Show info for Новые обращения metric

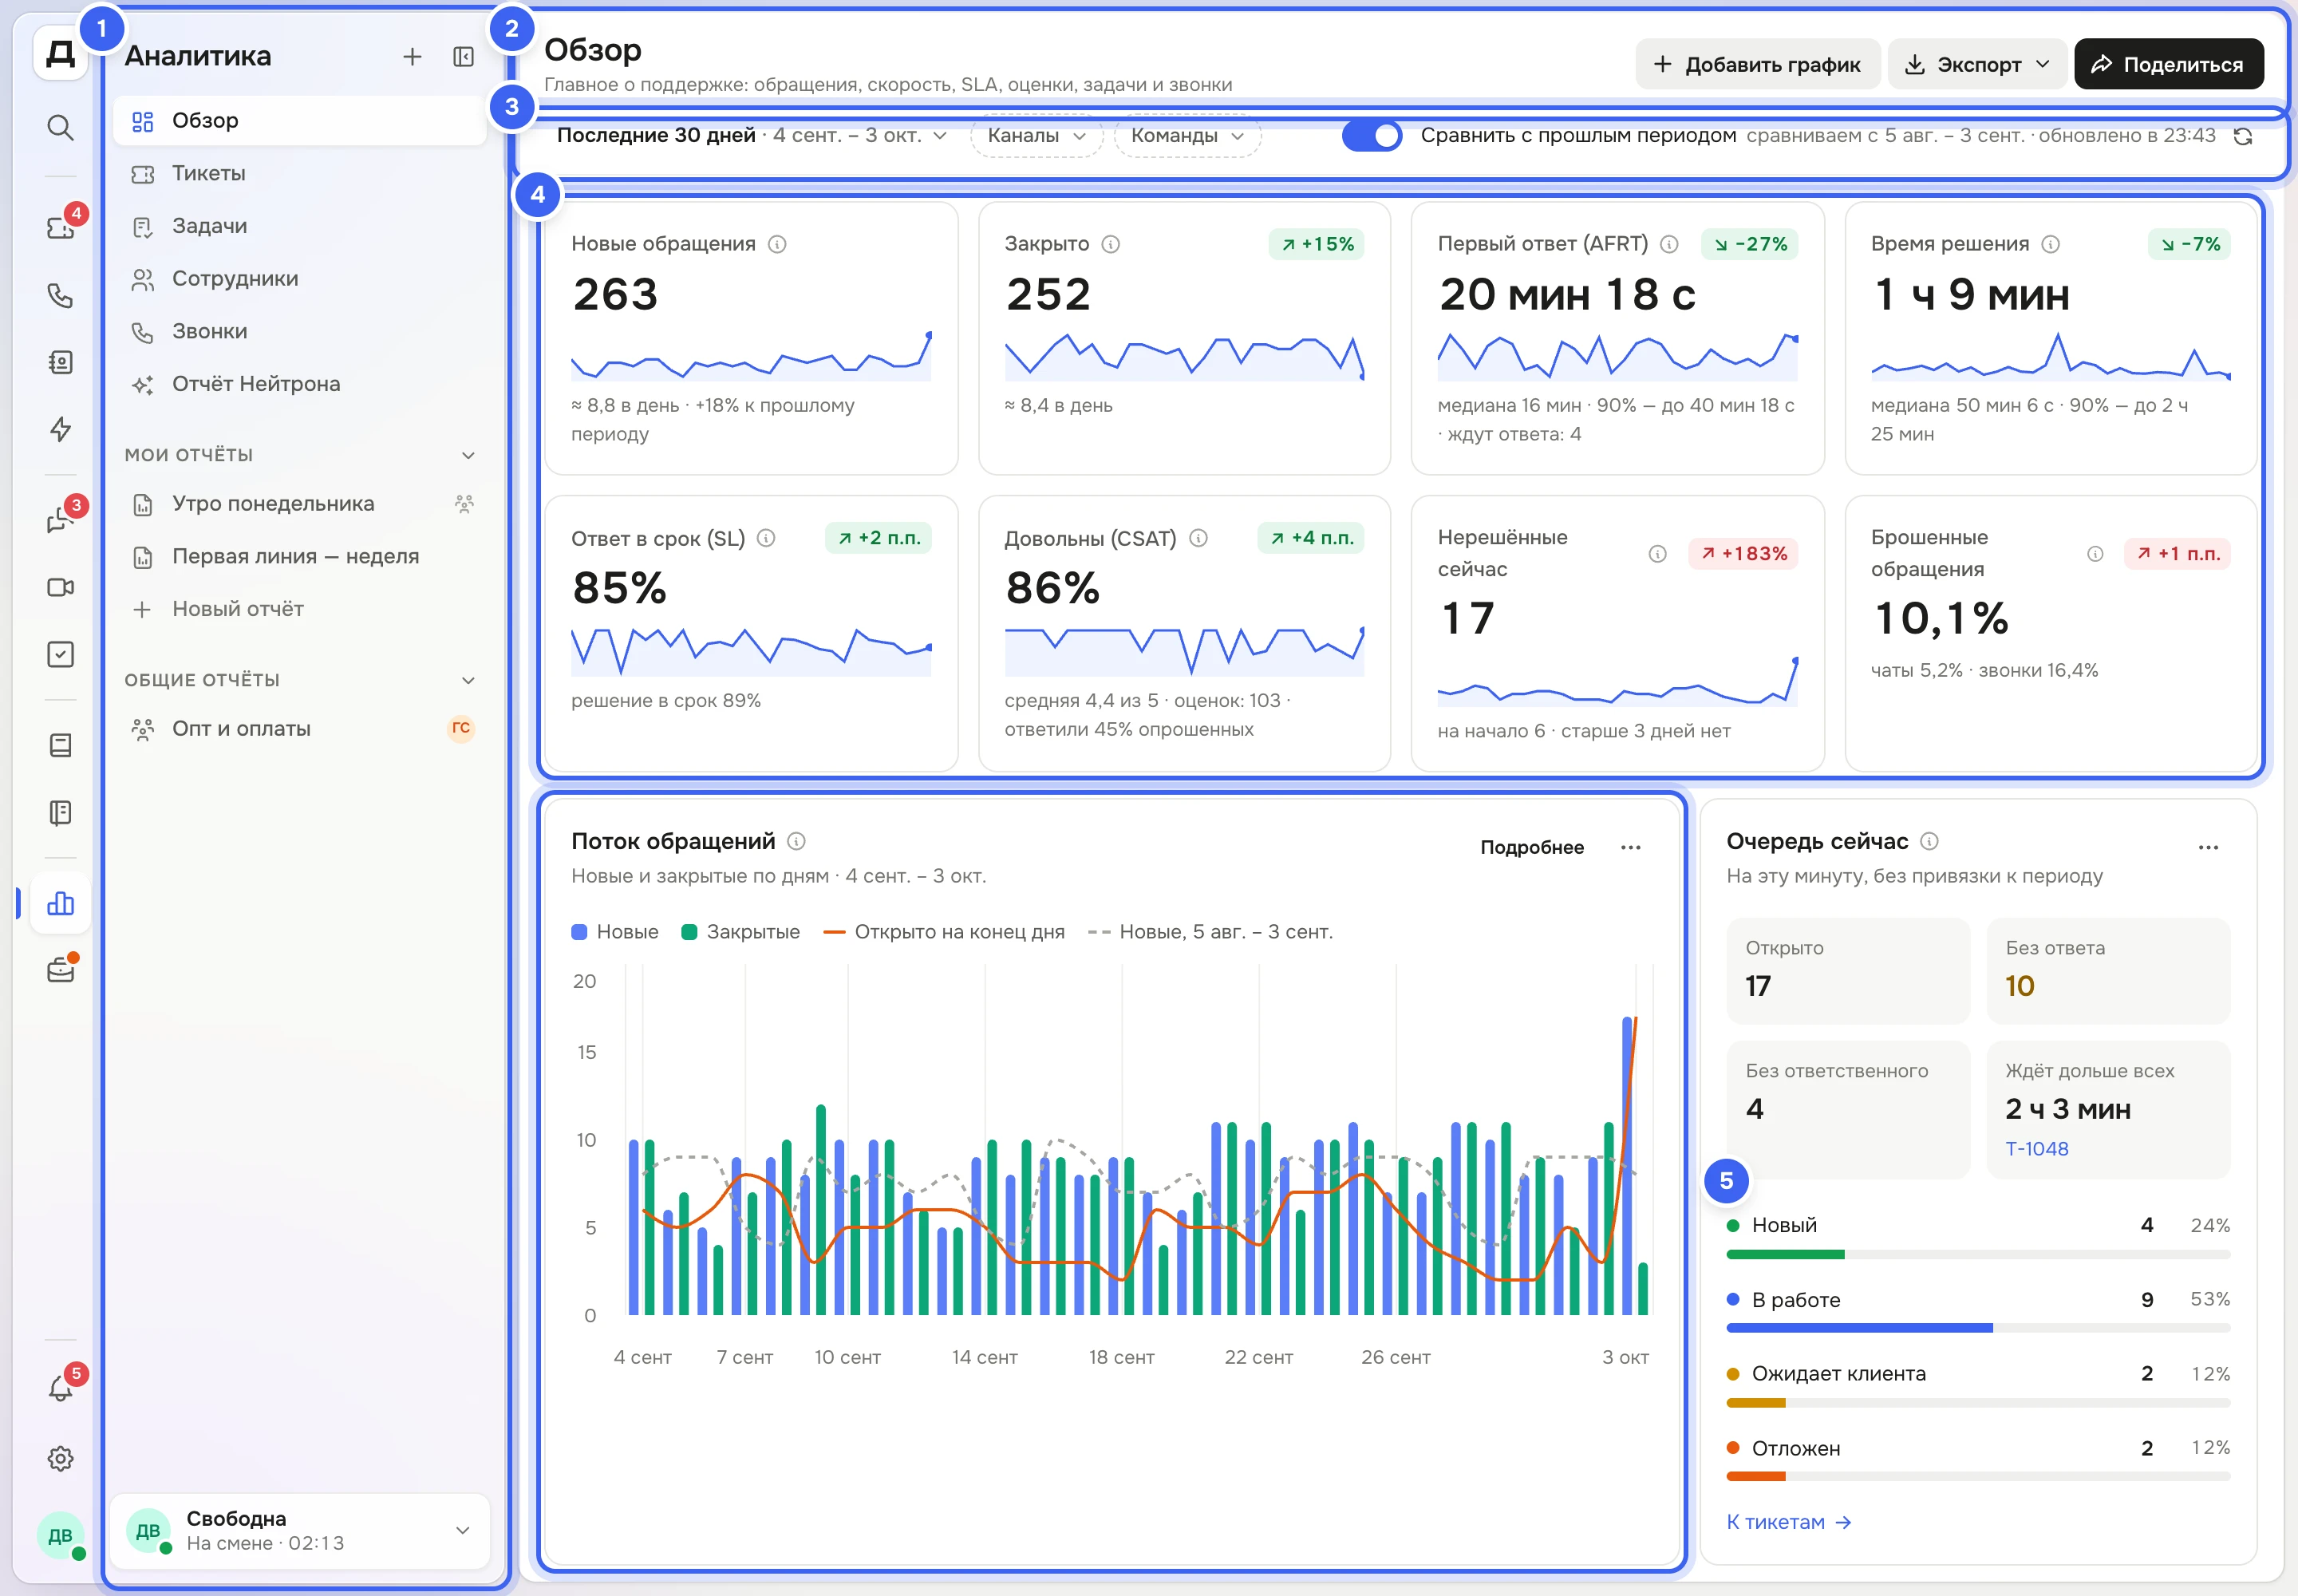coord(777,244)
